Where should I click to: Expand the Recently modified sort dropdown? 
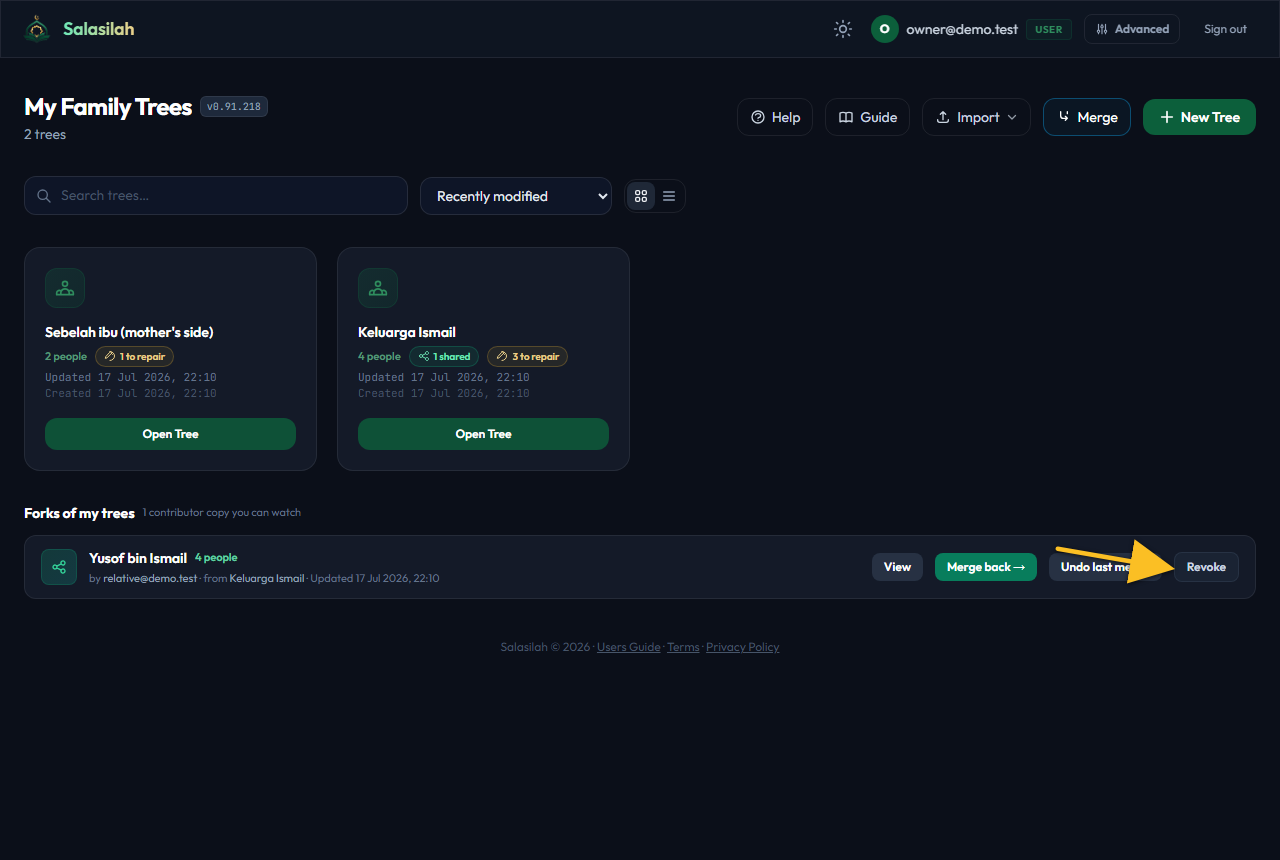click(x=516, y=196)
